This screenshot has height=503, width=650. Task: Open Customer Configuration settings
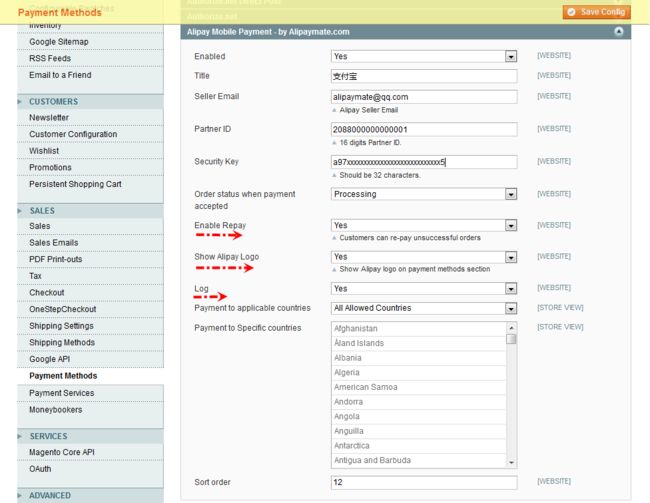(x=90, y=134)
